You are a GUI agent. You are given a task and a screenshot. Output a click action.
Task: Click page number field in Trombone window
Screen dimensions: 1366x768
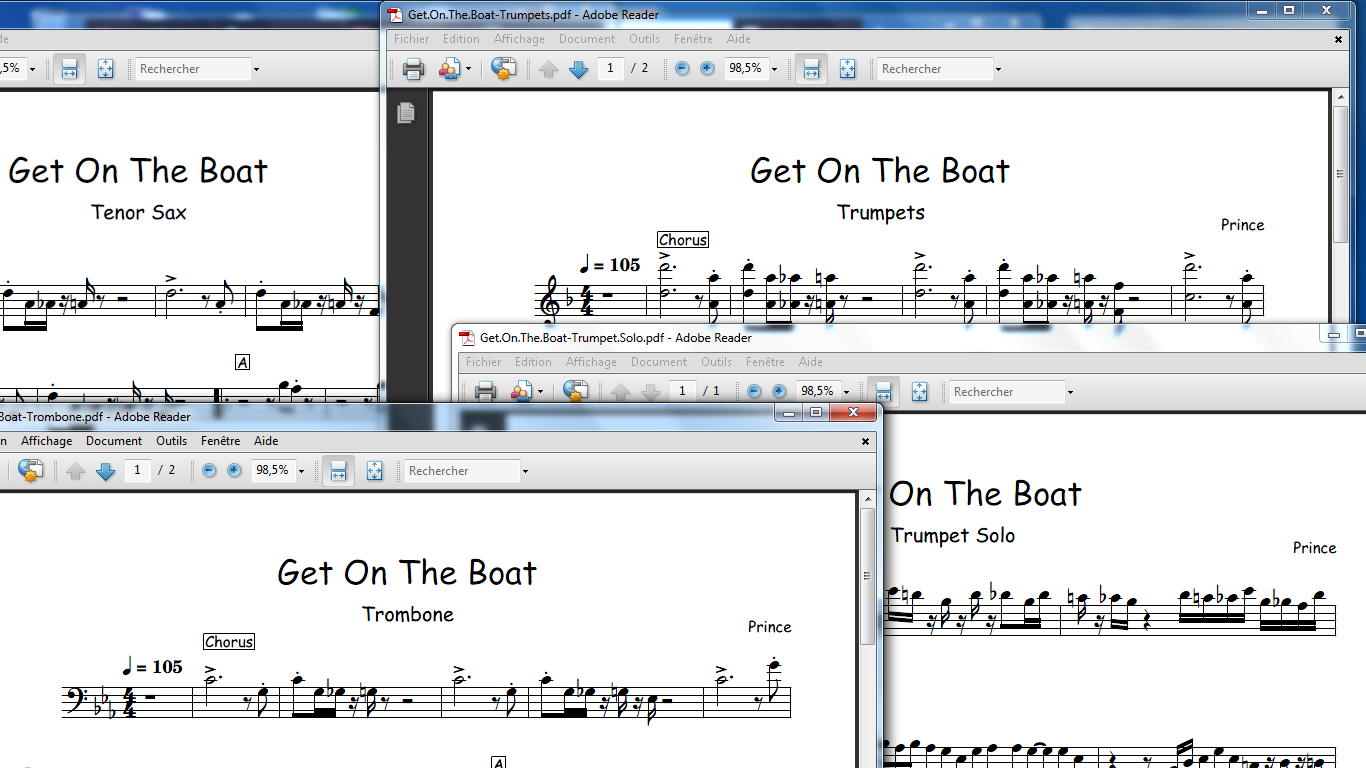(137, 471)
